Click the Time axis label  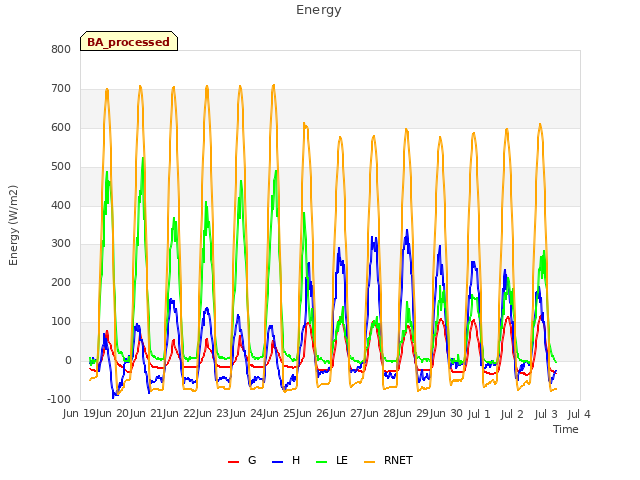(x=566, y=429)
